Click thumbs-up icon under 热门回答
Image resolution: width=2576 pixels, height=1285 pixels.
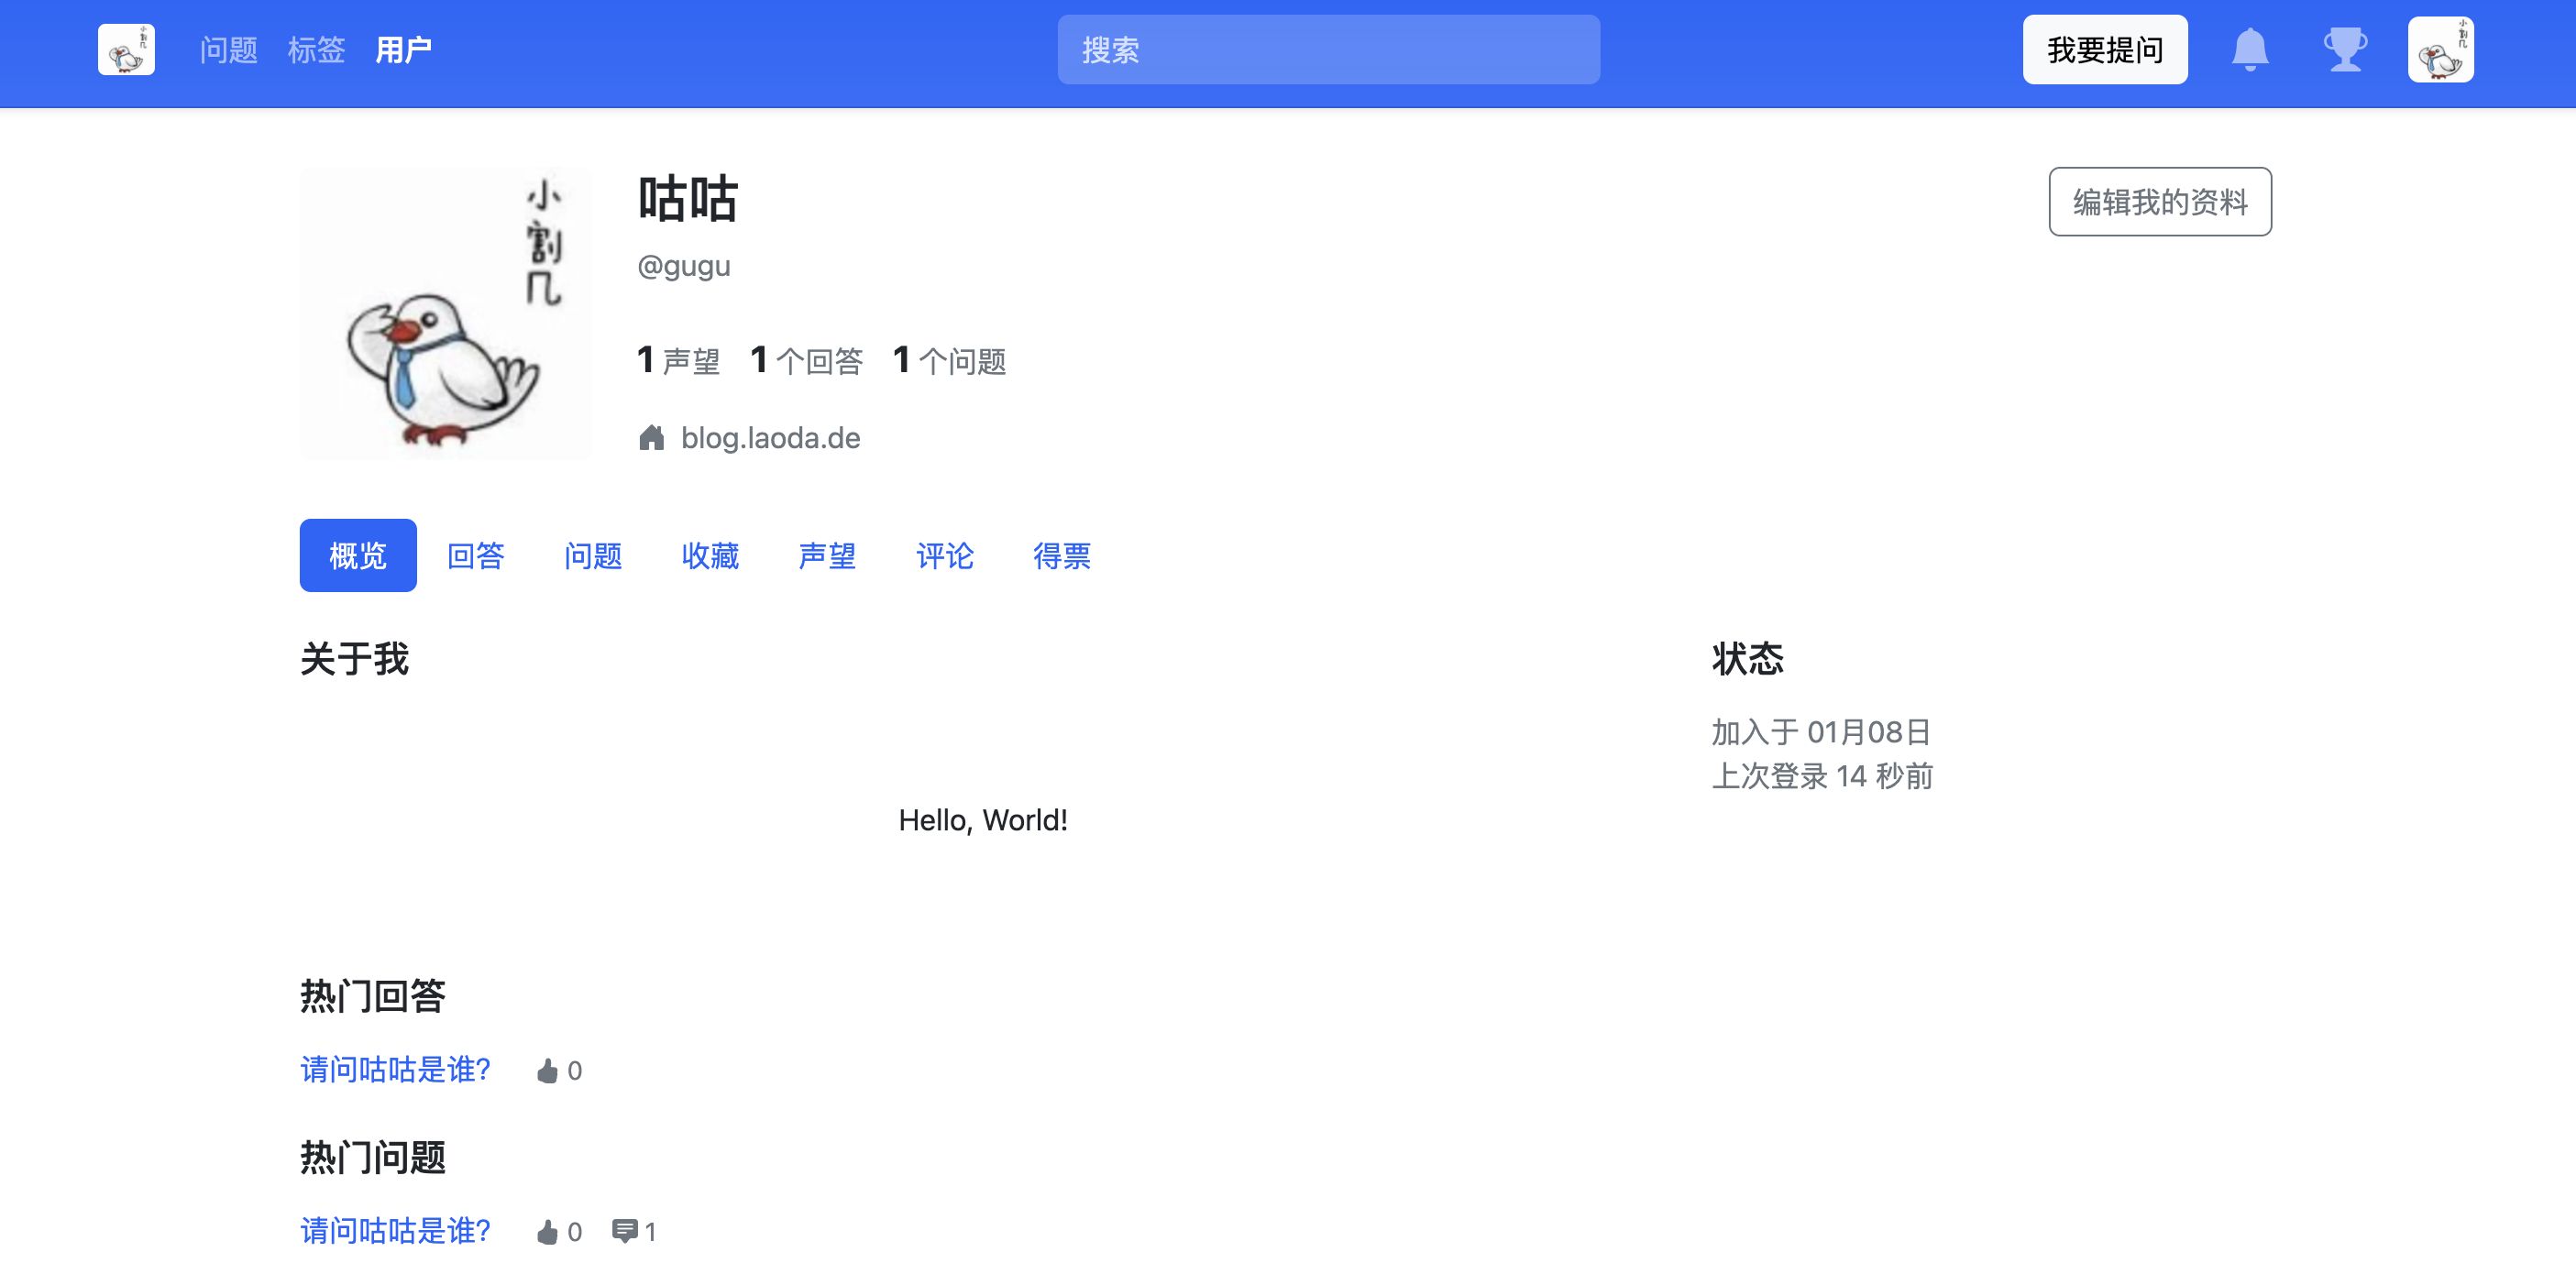click(547, 1072)
